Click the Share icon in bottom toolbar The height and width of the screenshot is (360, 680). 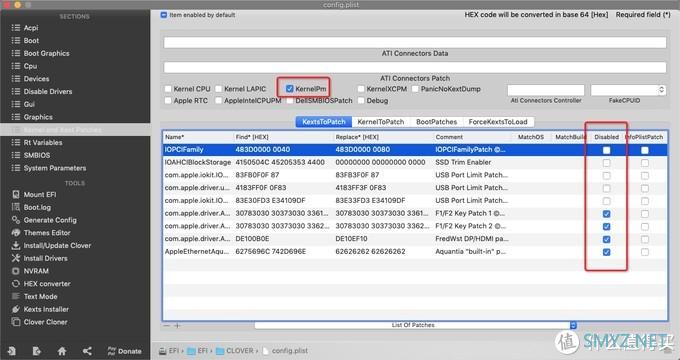coord(87,351)
